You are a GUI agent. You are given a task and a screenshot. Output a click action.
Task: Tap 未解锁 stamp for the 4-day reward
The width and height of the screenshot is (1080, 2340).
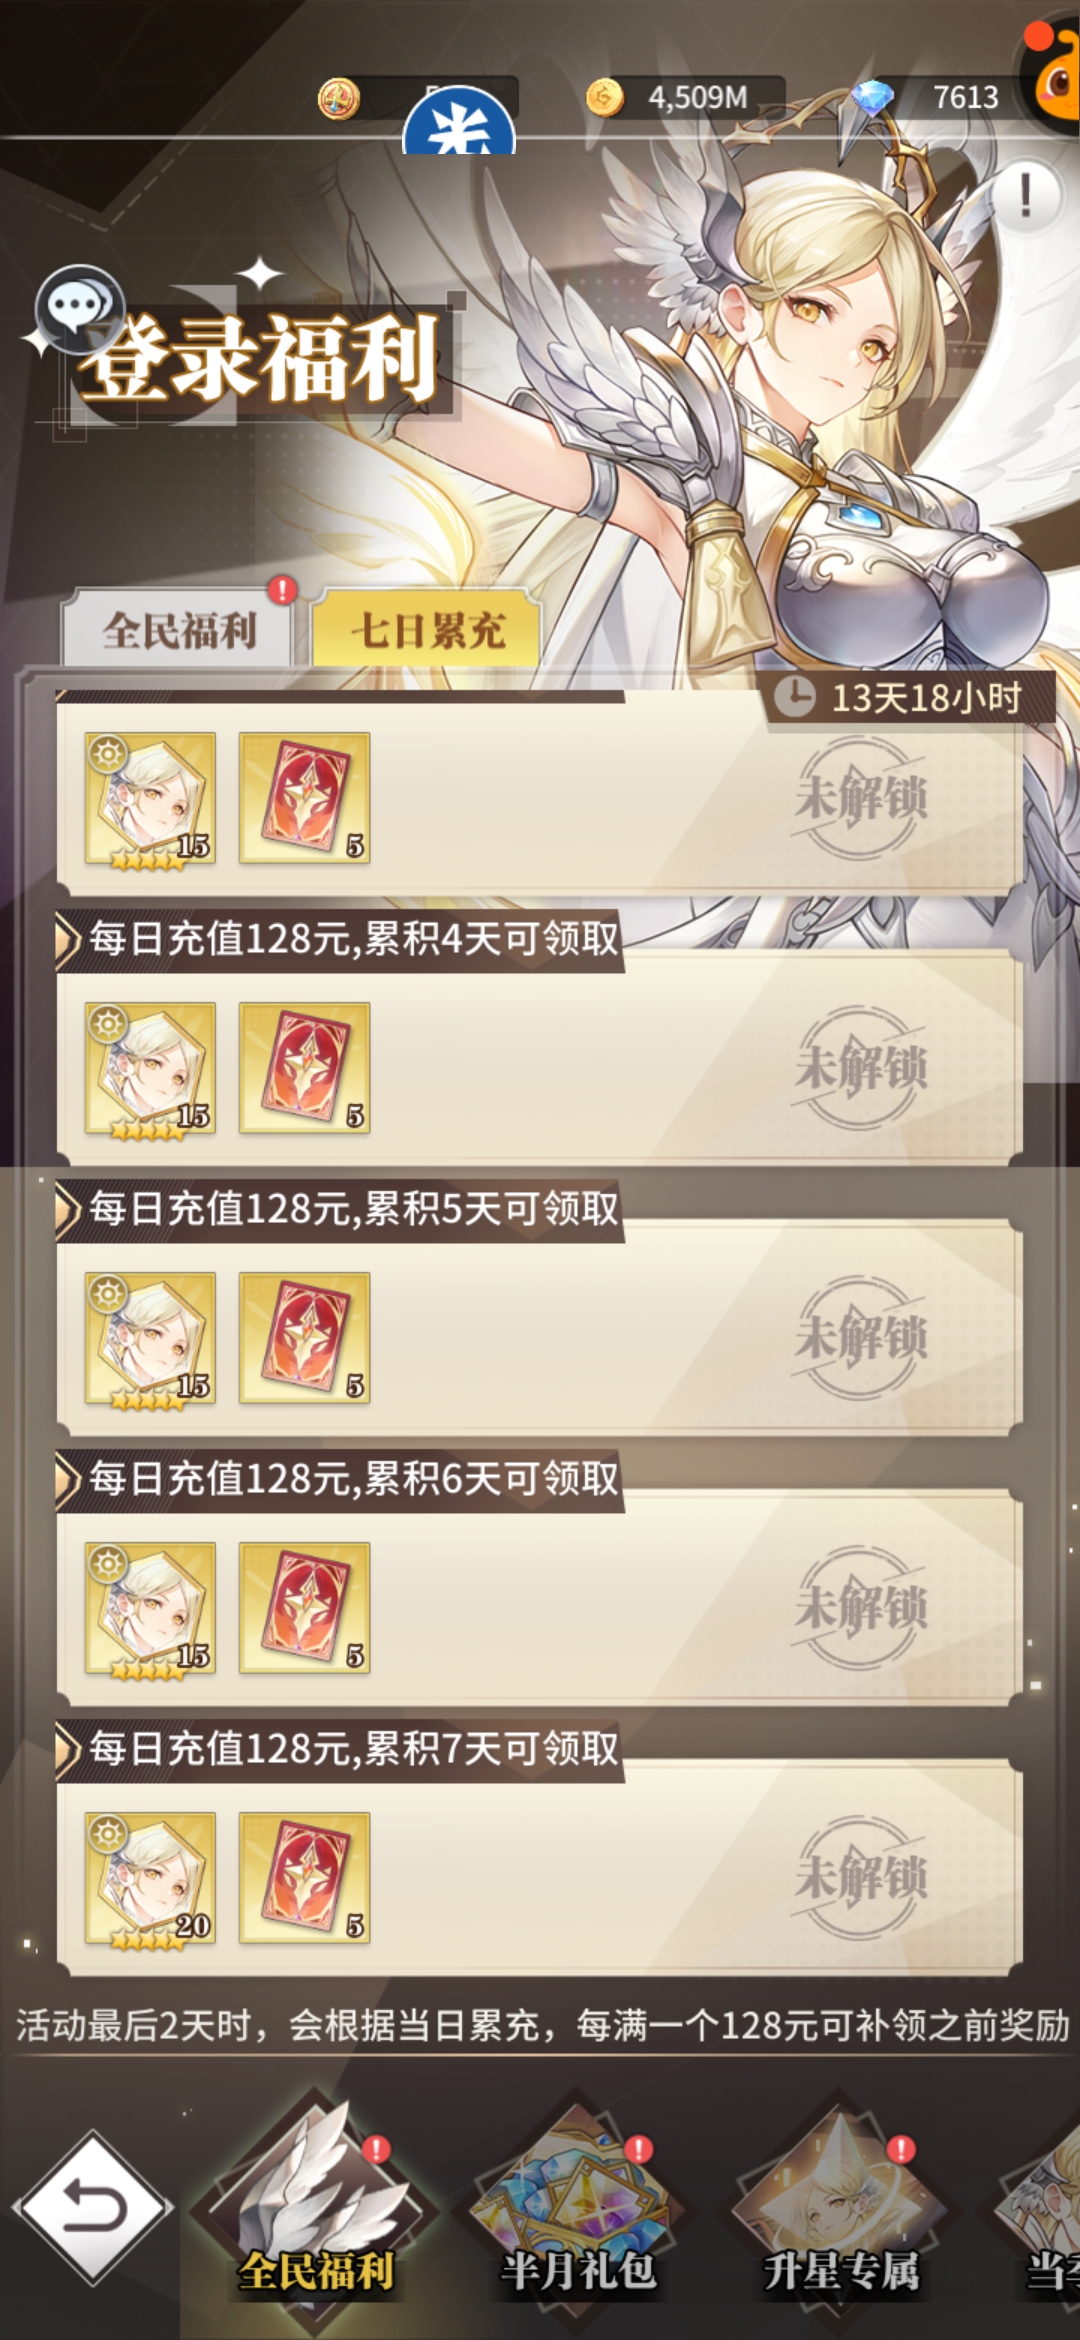coord(861,1066)
